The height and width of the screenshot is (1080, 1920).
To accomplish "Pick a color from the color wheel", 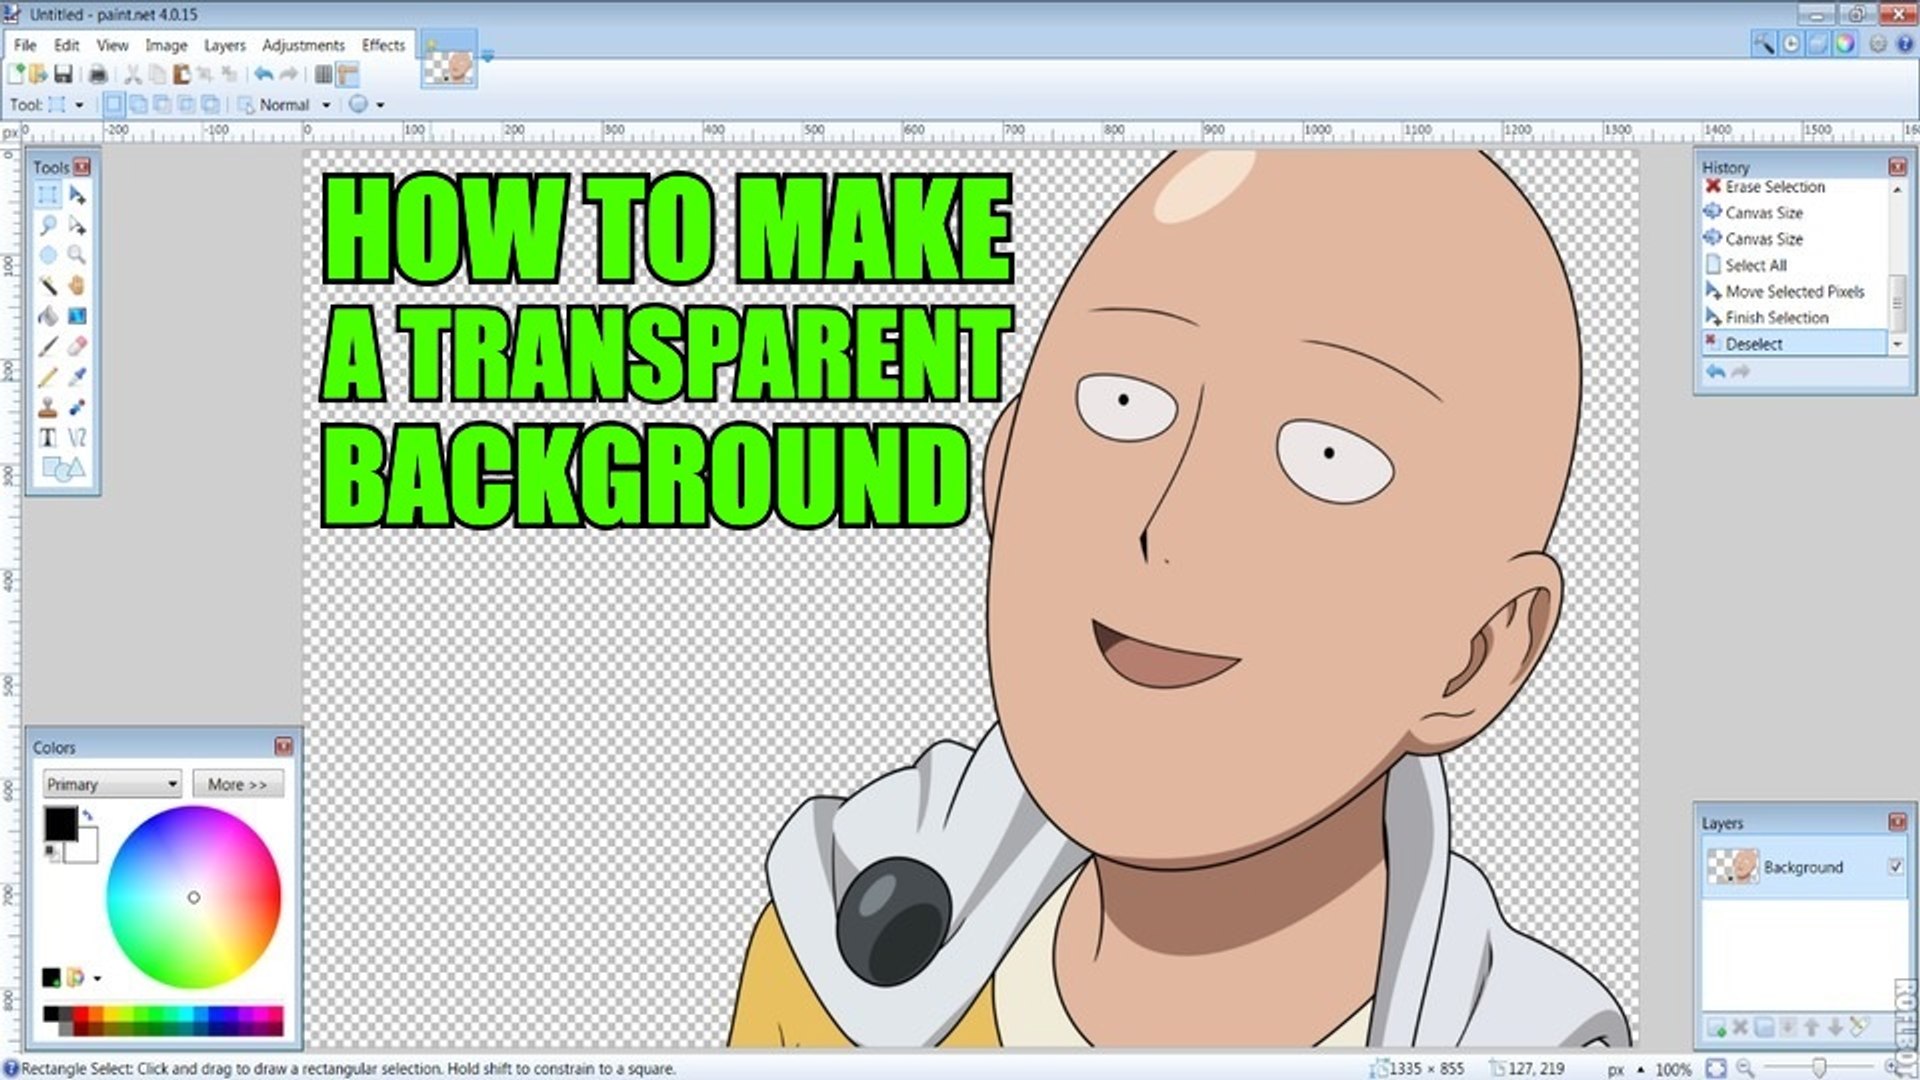I will 193,898.
